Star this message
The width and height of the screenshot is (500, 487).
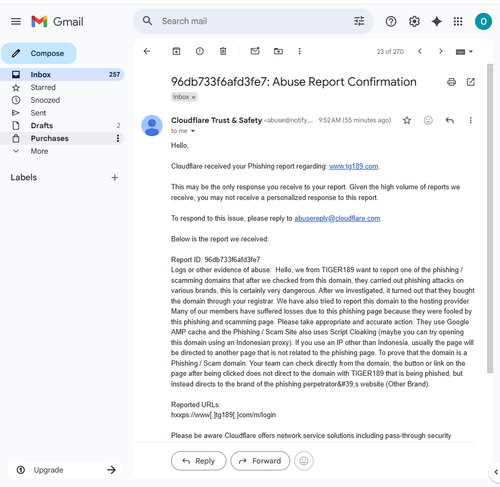tap(407, 120)
